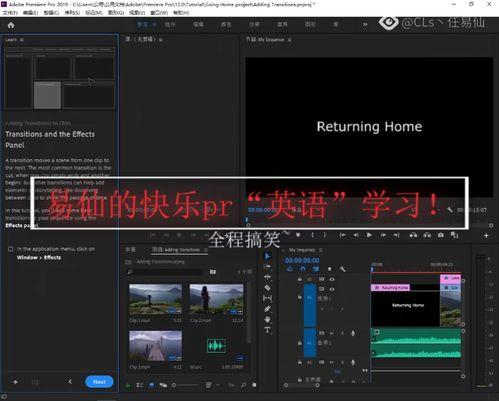This screenshot has width=499, height=401.
Task: Select the Razor tool
Action: coord(267,287)
